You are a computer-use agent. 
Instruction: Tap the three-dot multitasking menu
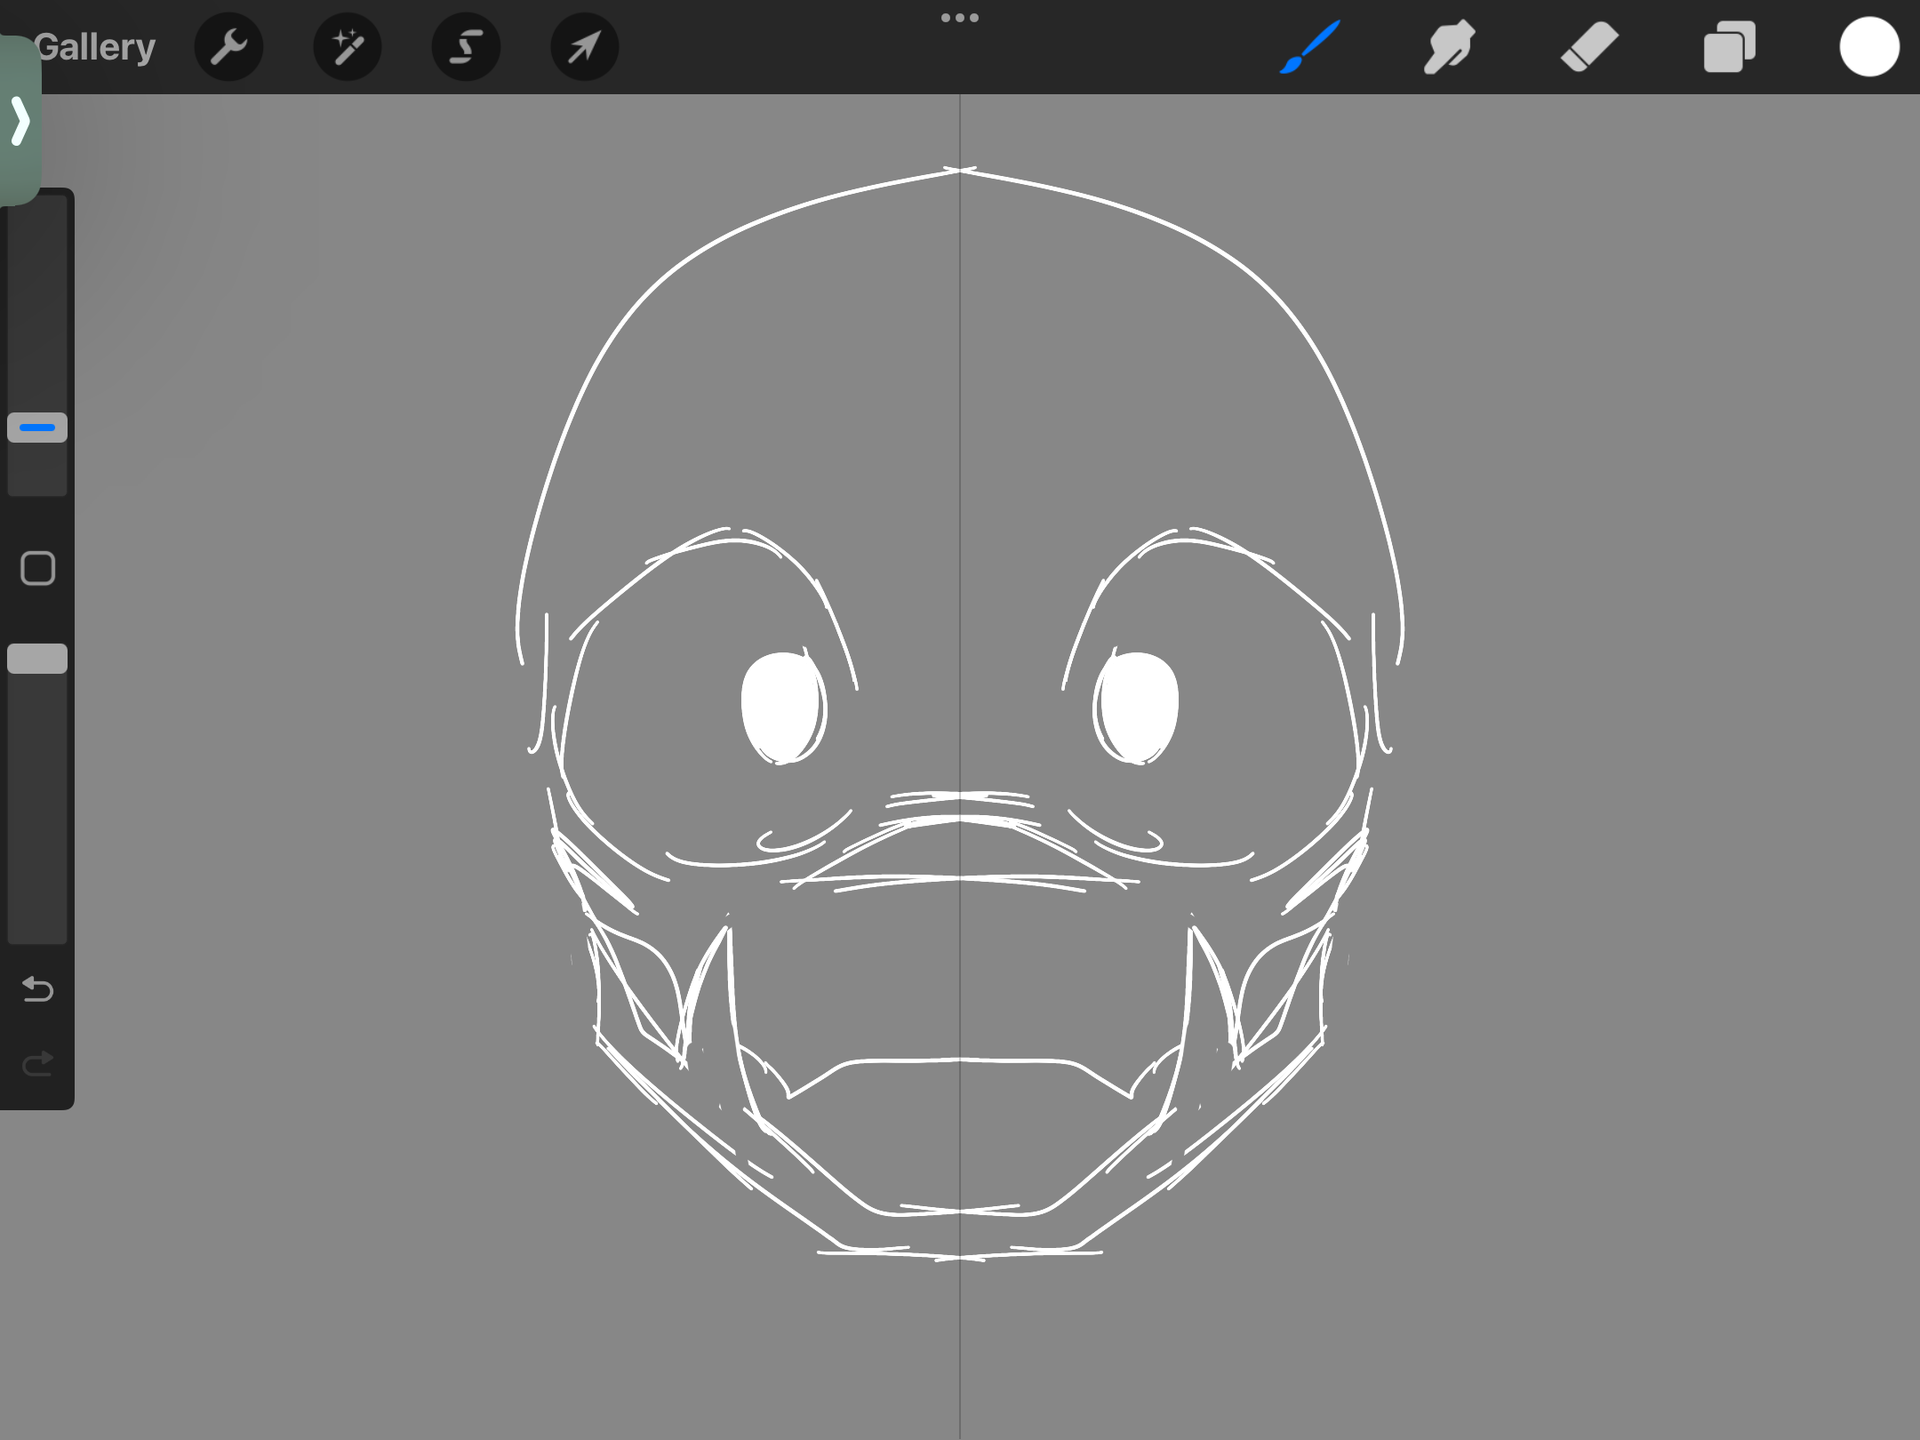pos(960,17)
